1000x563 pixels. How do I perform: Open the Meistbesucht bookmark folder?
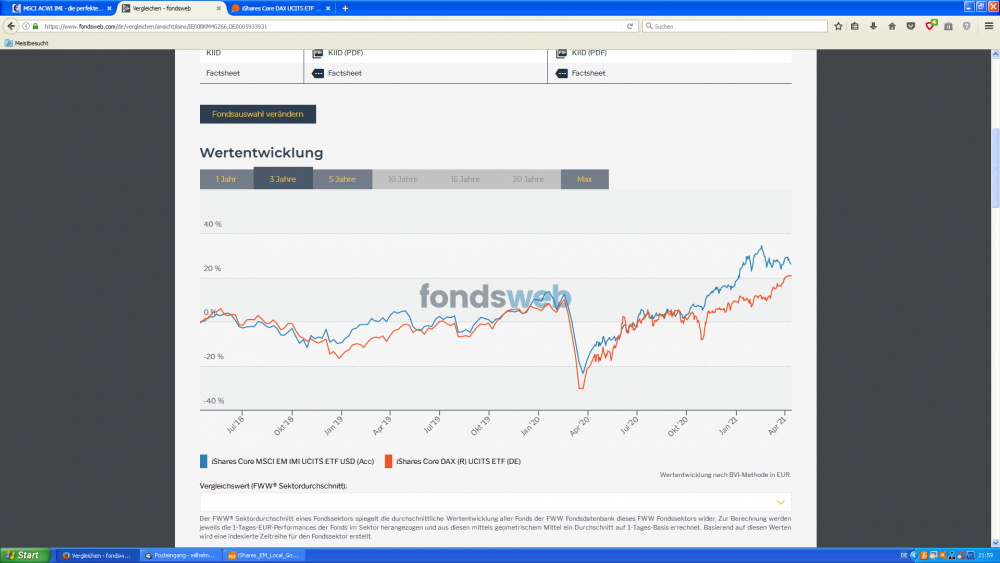(27, 43)
